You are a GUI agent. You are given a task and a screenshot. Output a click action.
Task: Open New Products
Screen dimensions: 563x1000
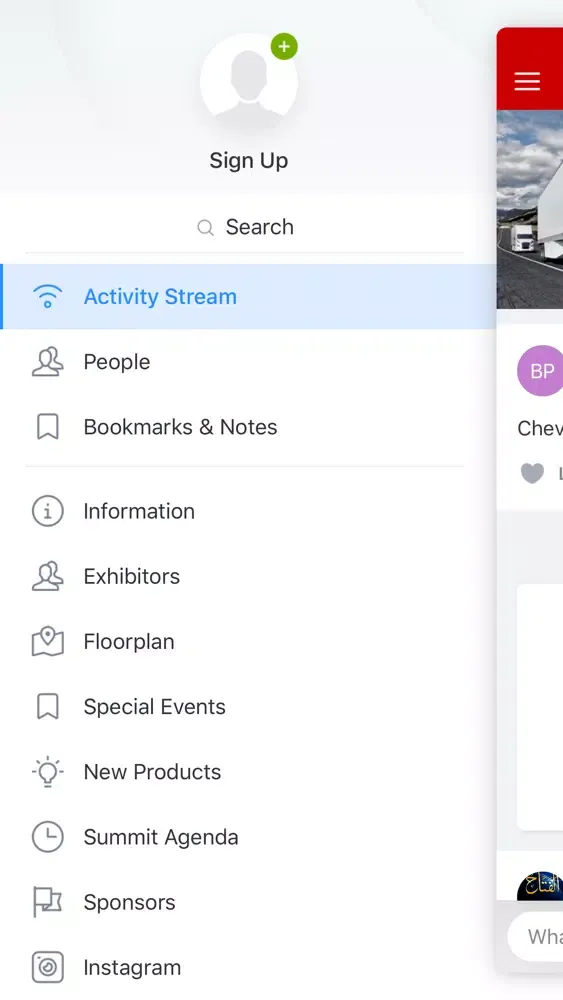[248, 772]
